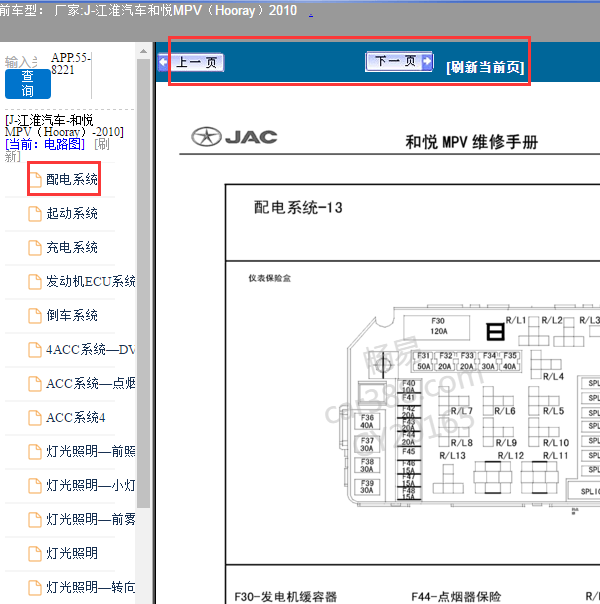Open the 灯光照明—小灯 document
Viewport: 600px width, 604px height.
91,485
